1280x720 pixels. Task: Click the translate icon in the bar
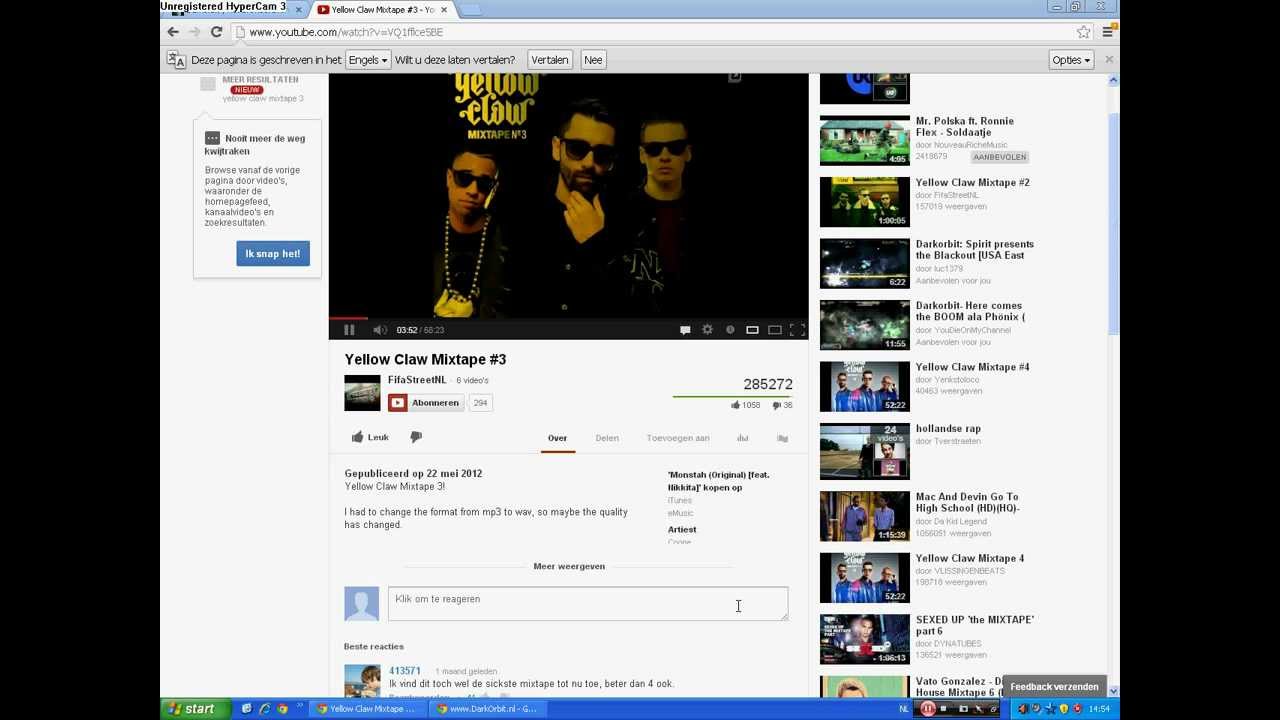[176, 60]
